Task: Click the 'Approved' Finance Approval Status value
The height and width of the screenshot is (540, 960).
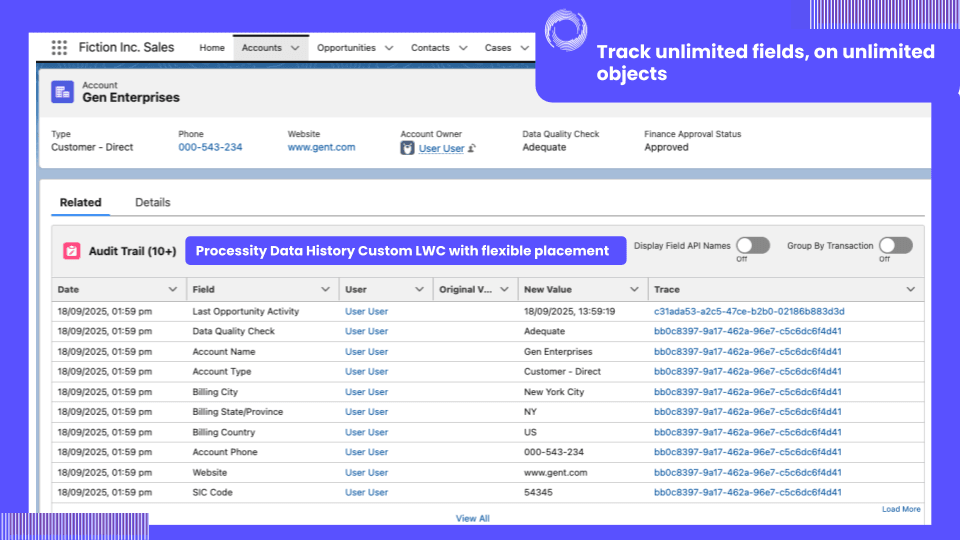Action: pyautogui.click(x=666, y=148)
